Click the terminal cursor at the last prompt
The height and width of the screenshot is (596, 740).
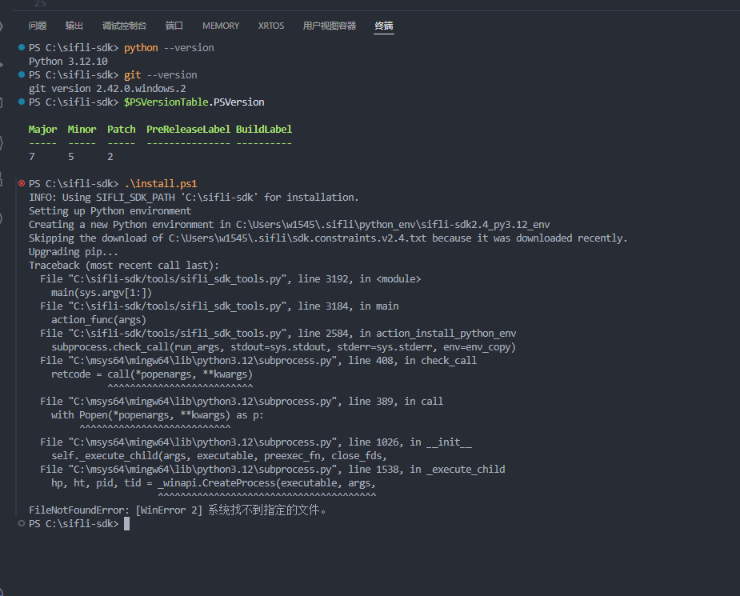[x=126, y=524]
